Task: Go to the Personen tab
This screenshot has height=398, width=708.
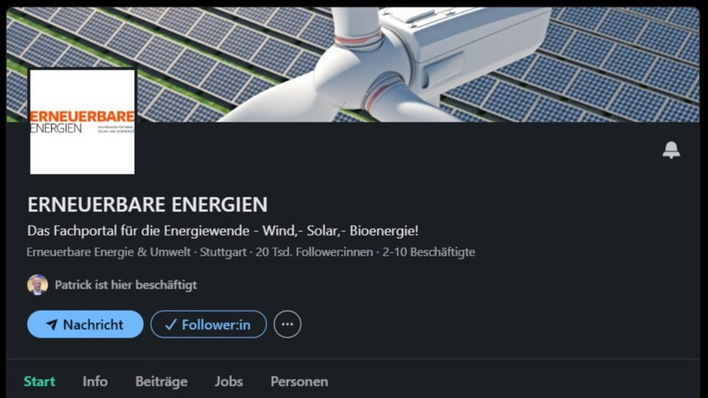Action: (x=299, y=381)
